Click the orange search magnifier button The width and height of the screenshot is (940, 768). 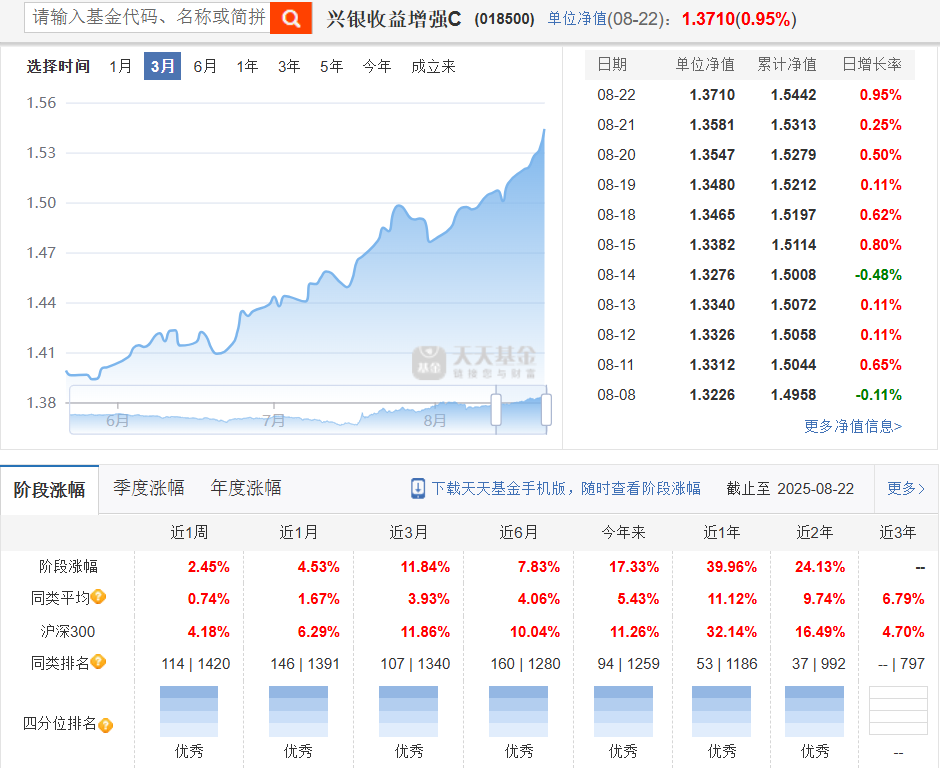click(291, 18)
